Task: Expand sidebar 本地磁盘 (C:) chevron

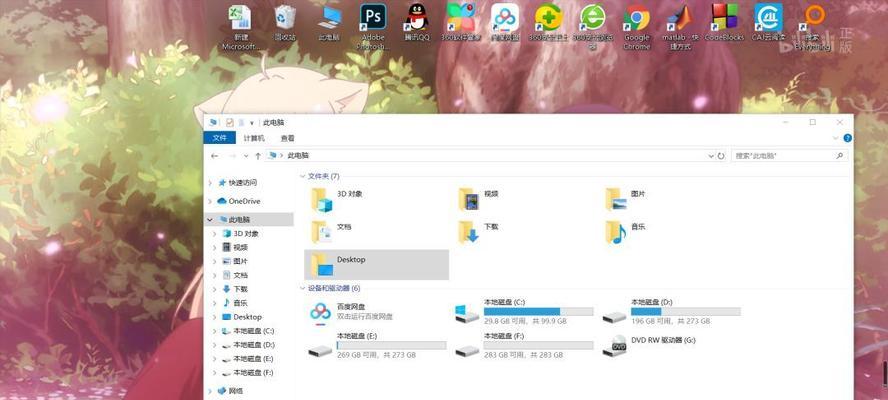Action: point(215,331)
